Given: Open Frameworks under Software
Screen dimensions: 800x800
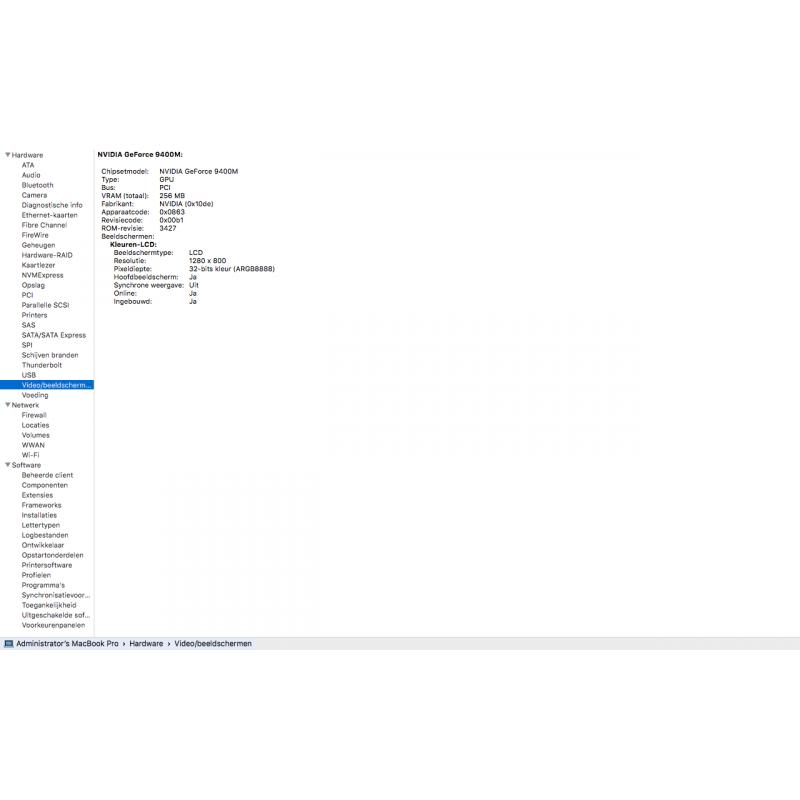Looking at the screenshot, I should [41, 505].
